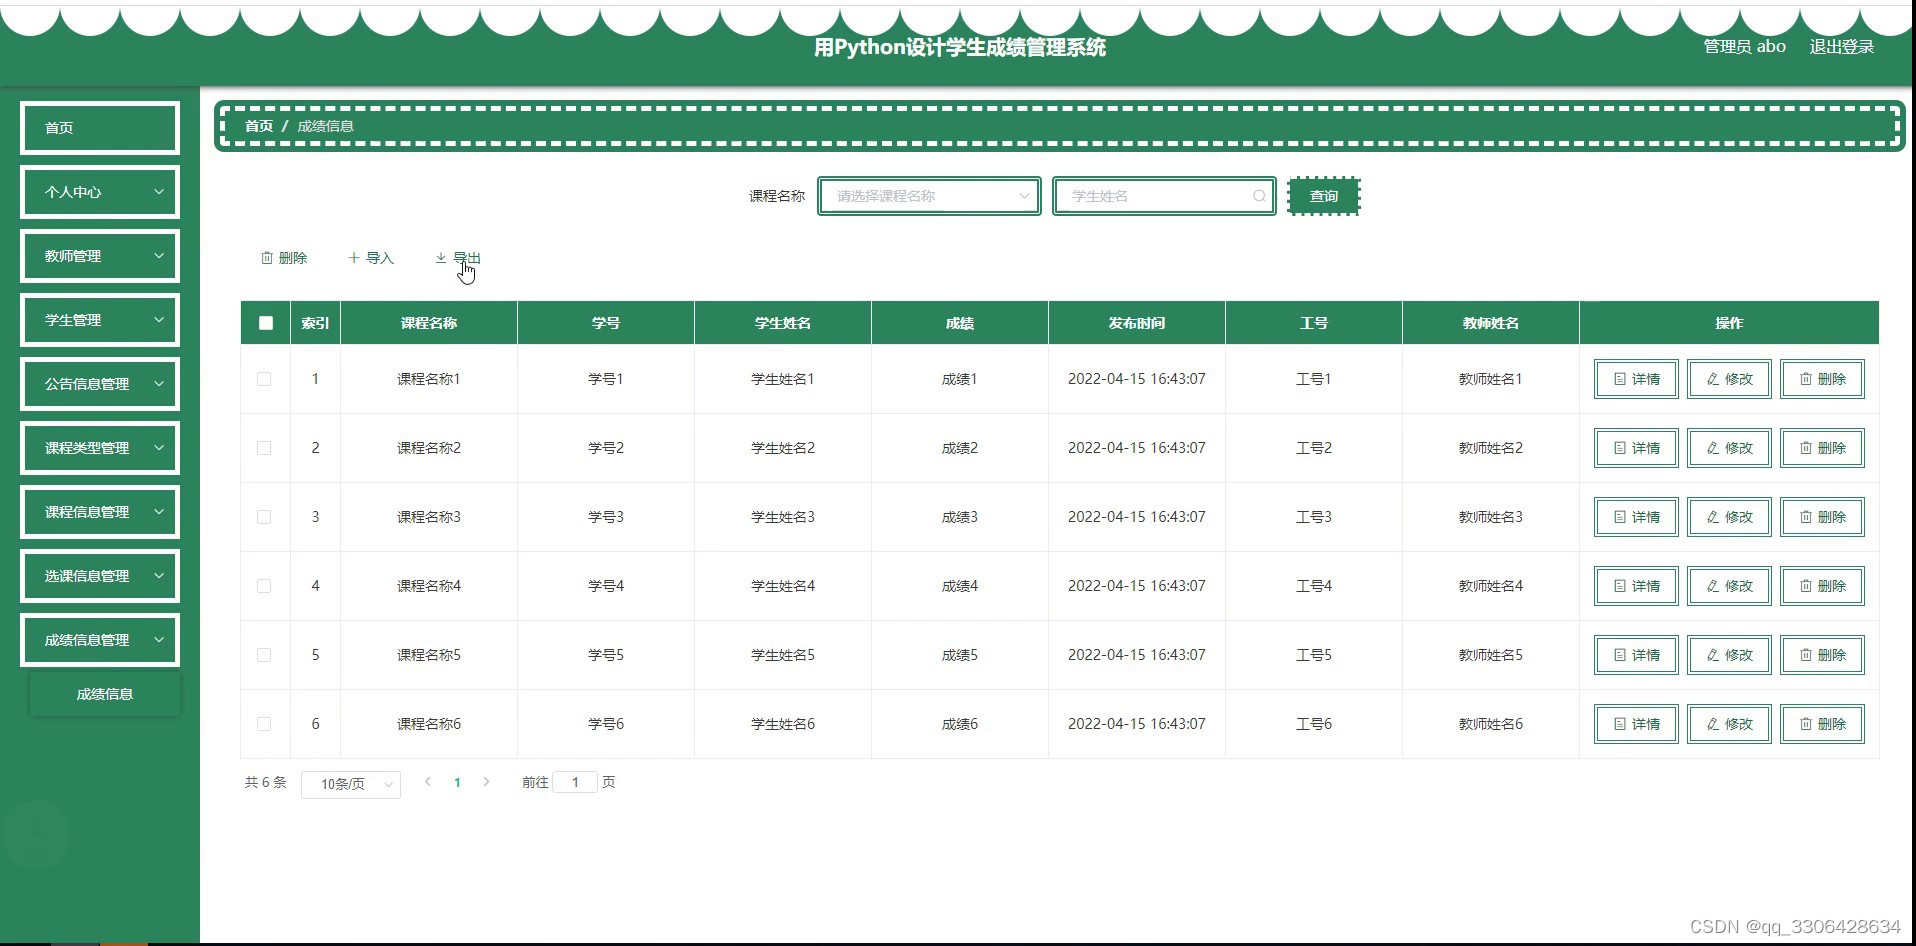Expand the 课程类型管理 sidebar menu
This screenshot has height=946, width=1916.
click(x=100, y=448)
